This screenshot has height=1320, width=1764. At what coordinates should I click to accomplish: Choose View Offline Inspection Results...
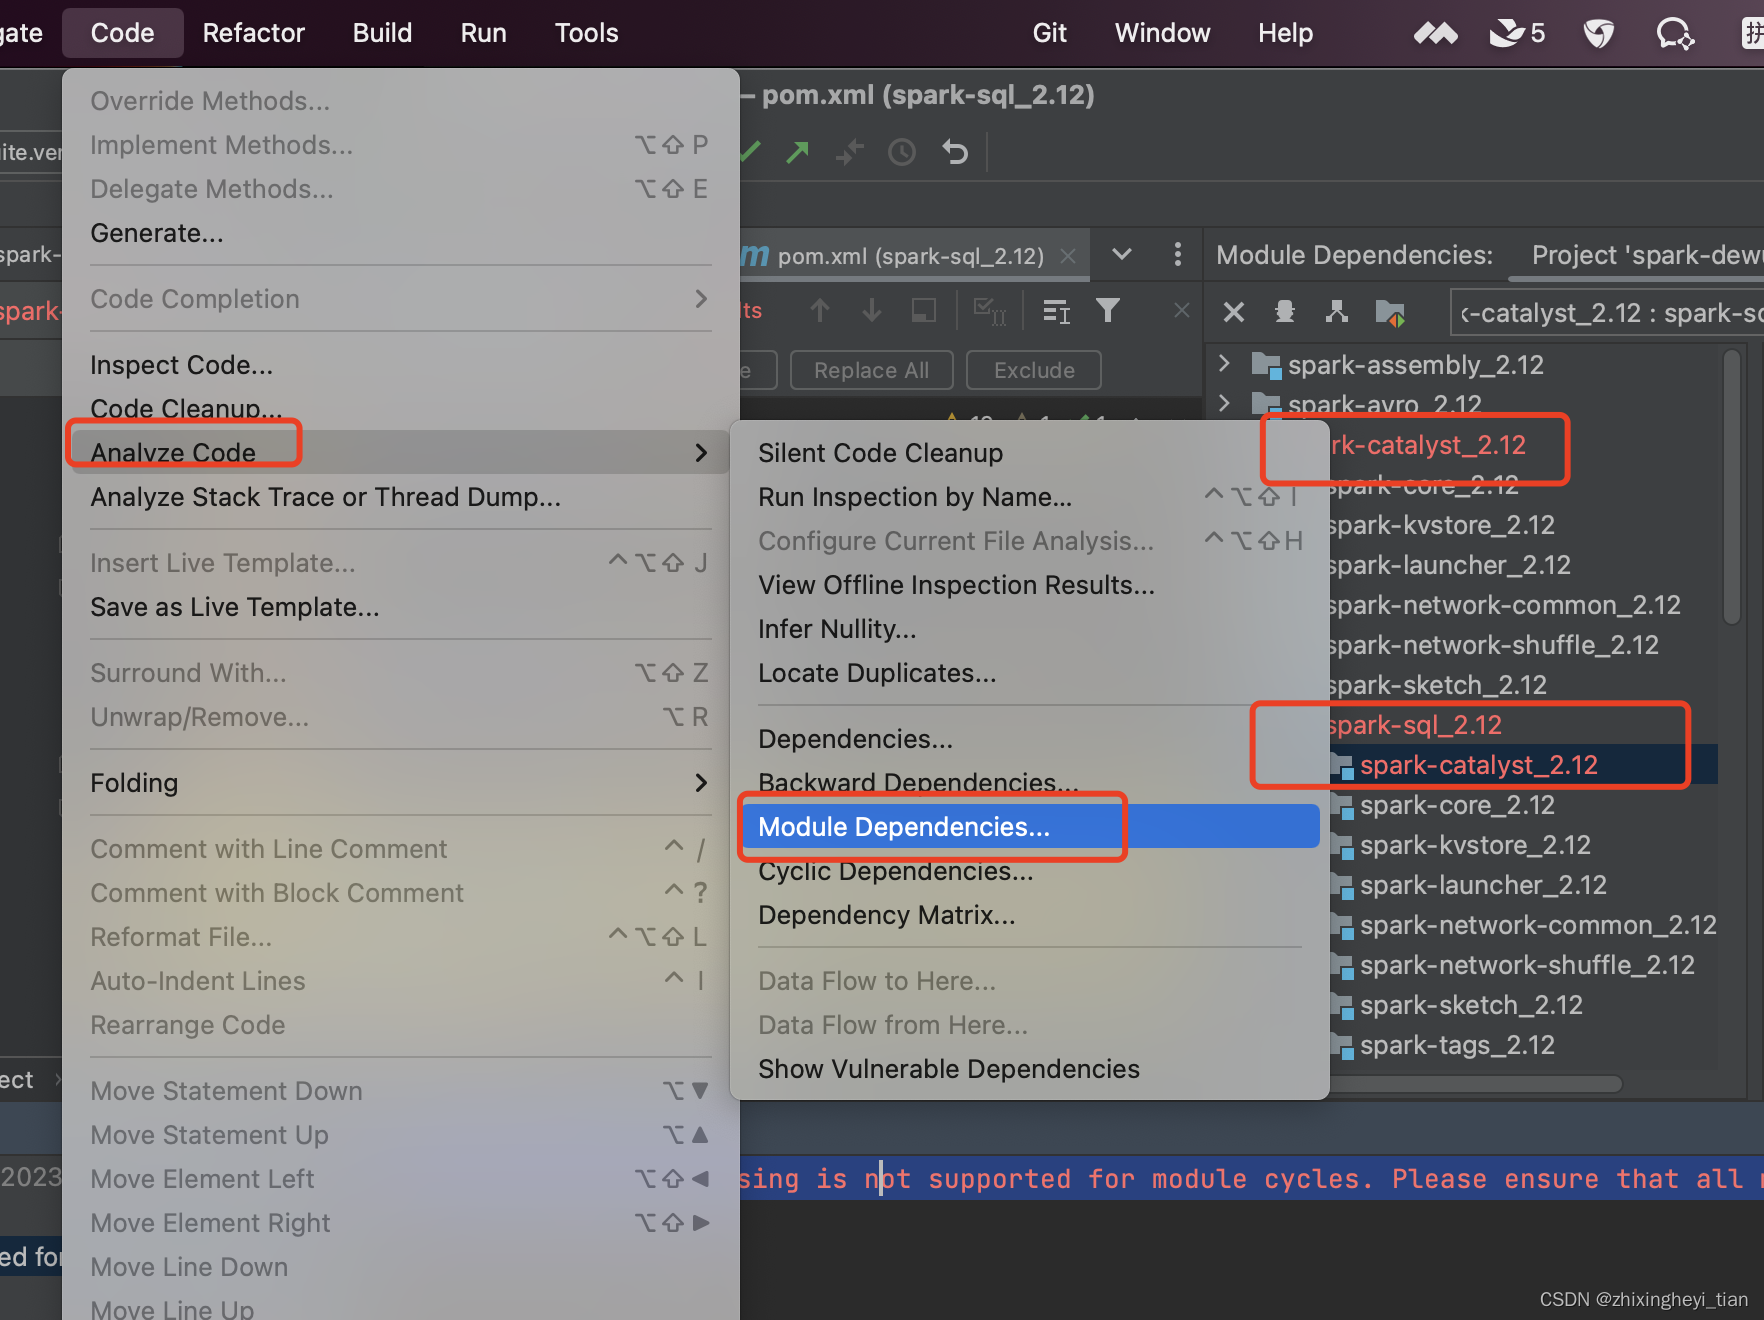point(1030,585)
